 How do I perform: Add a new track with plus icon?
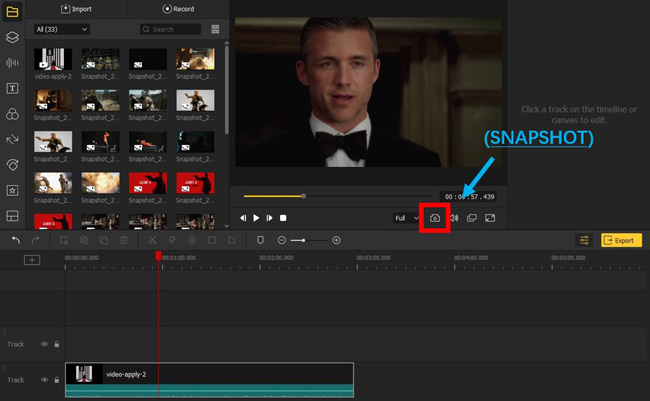[x=32, y=260]
